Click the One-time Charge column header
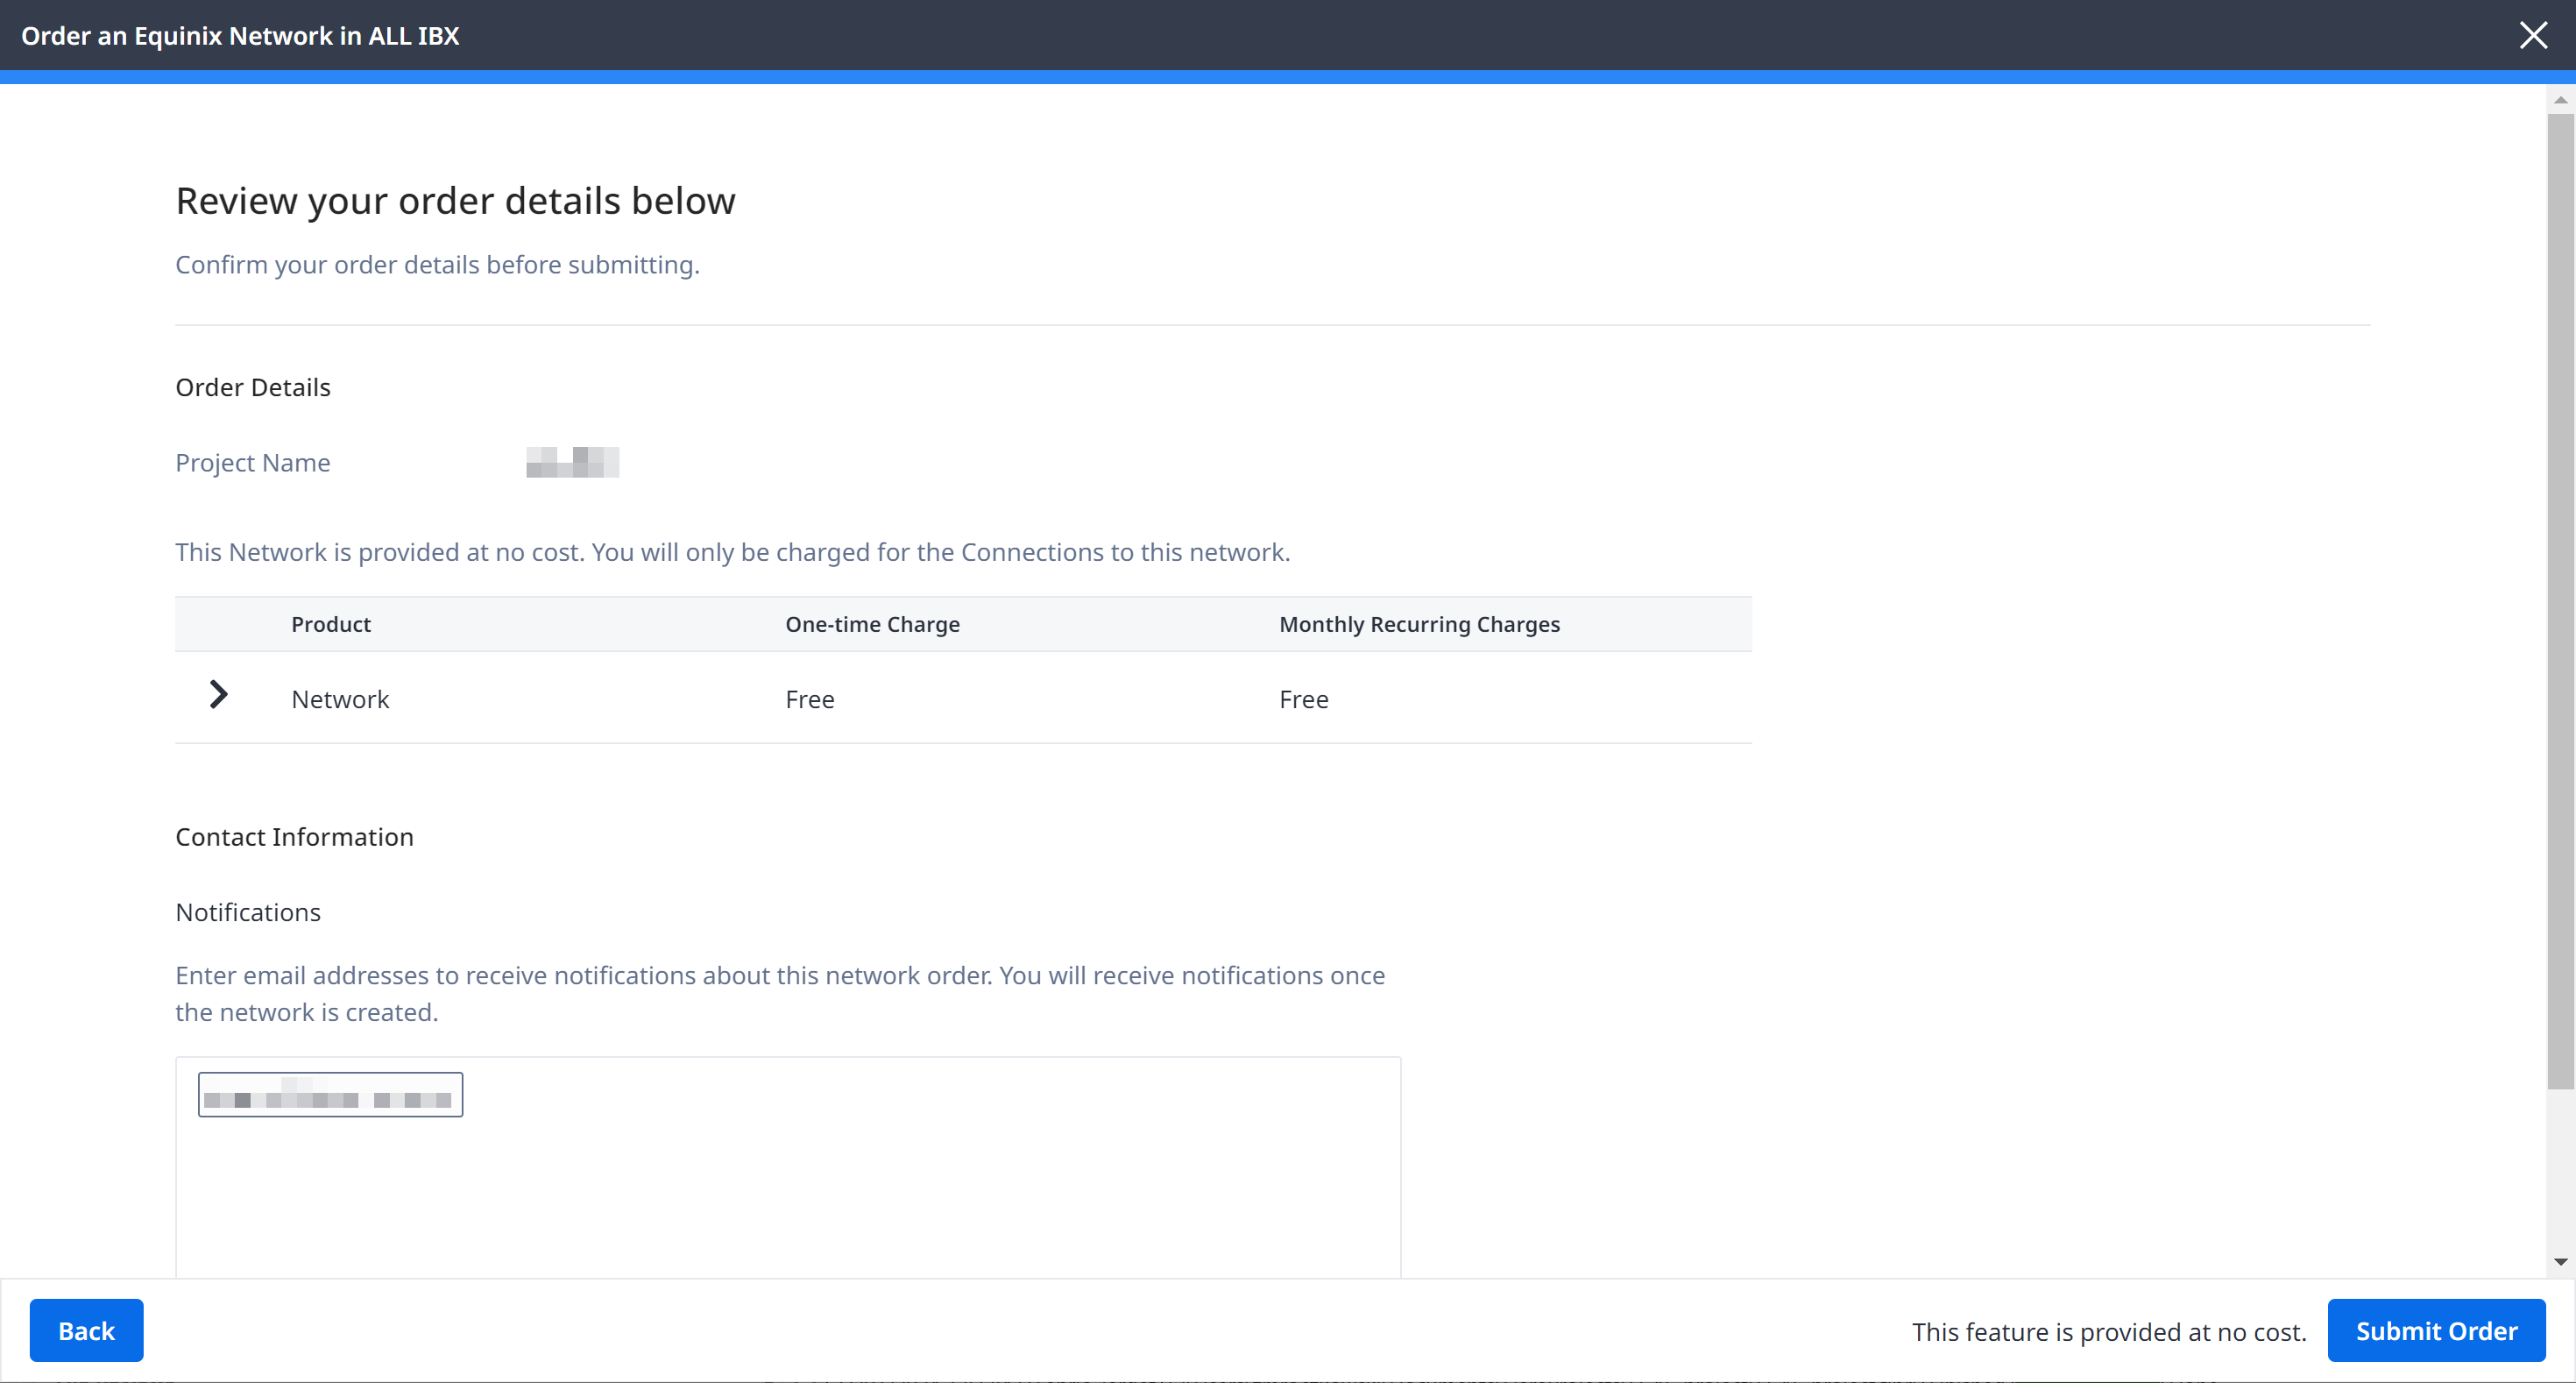 [872, 624]
